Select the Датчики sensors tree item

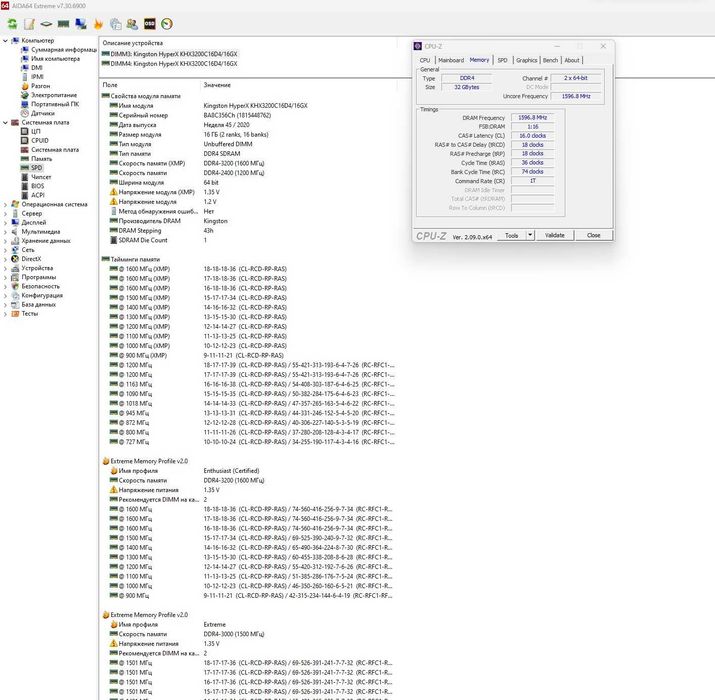tap(42, 113)
